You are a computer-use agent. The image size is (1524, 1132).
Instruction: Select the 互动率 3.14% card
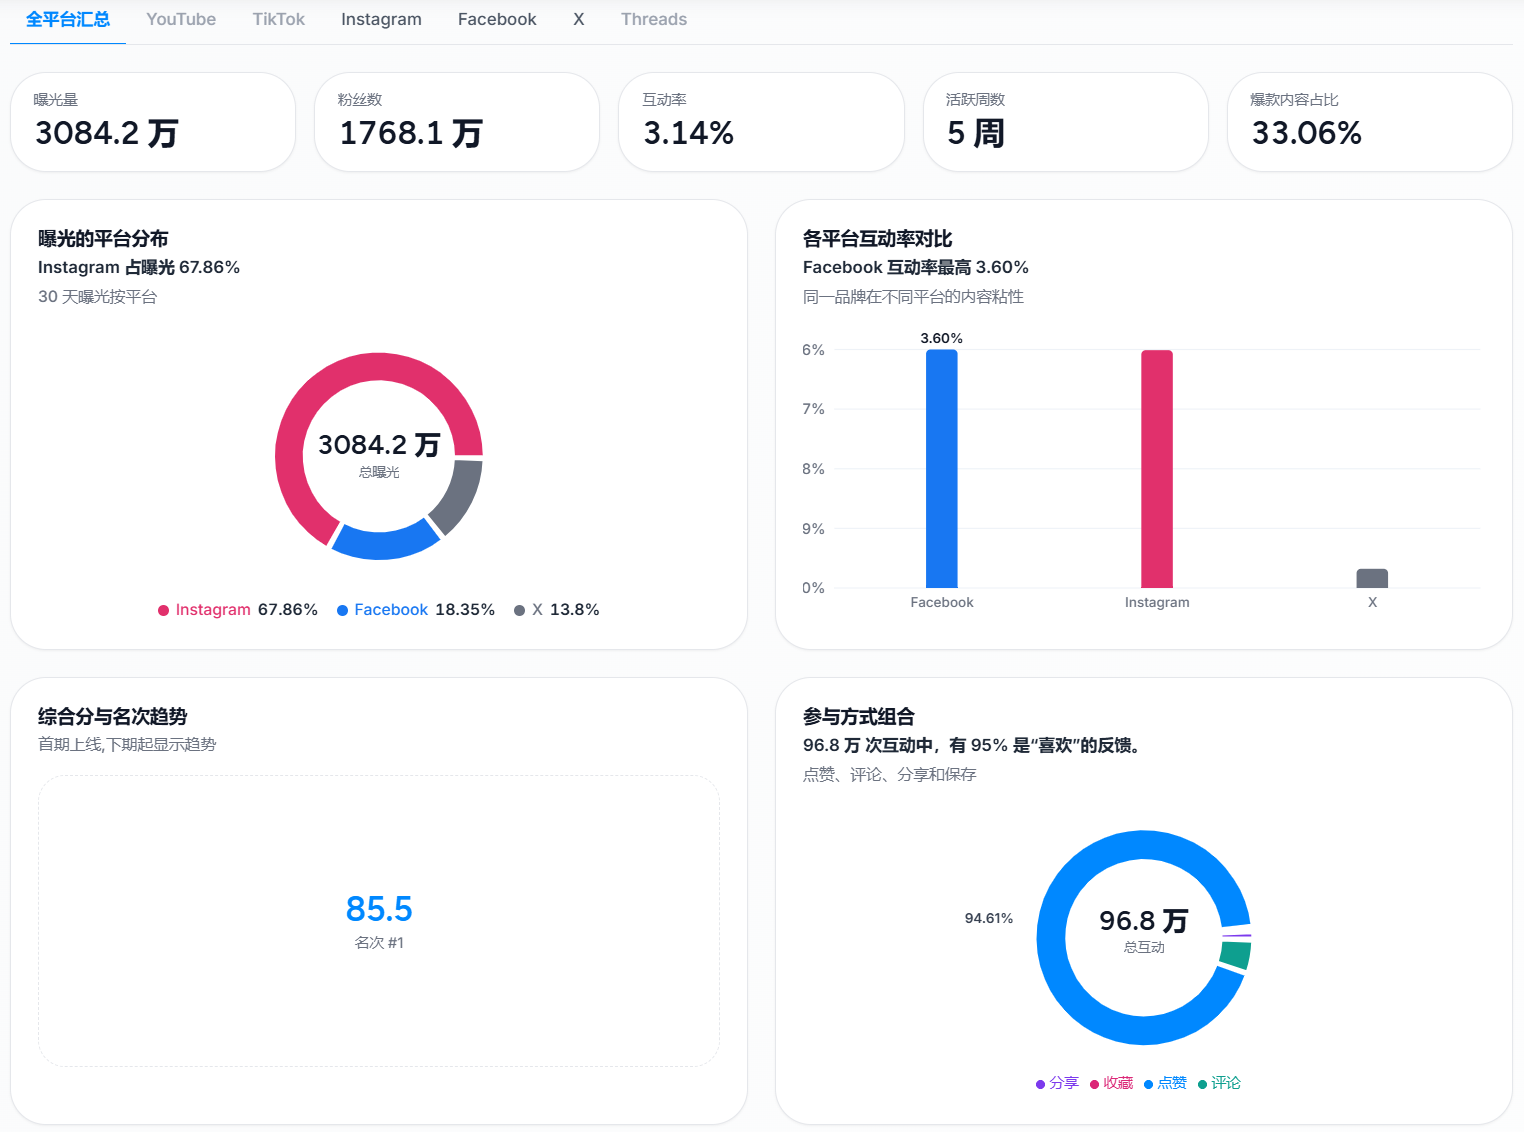coord(761,122)
